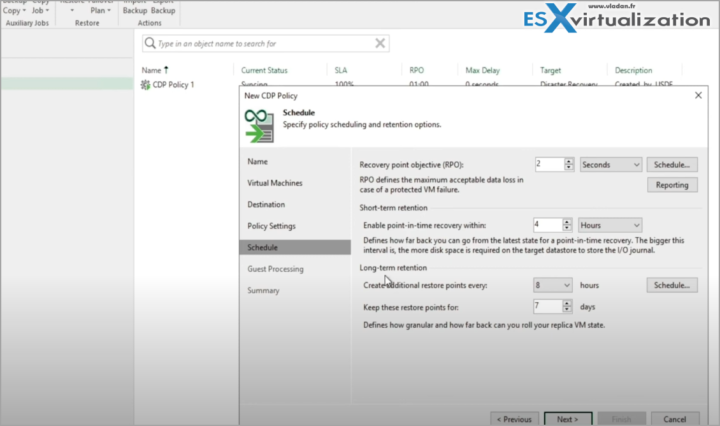This screenshot has height=426, width=720.
Task: Open the short-term retention Hours dropdown
Action: pyautogui.click(x=609, y=226)
